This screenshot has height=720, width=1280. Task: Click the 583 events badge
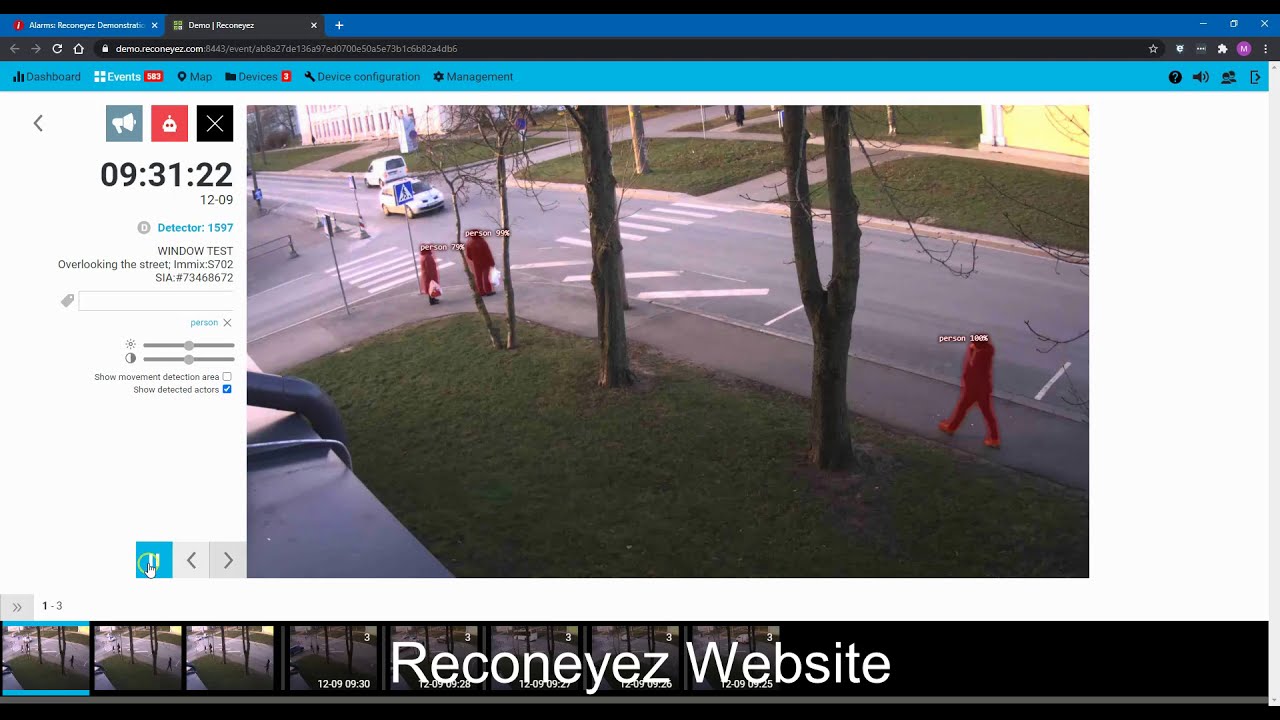[153, 77]
